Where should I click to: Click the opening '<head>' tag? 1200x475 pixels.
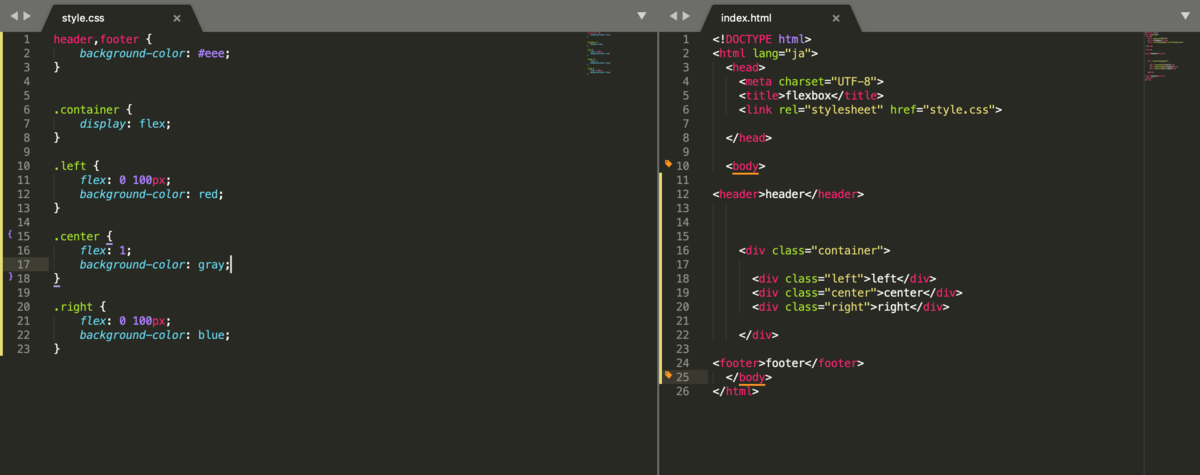tap(745, 67)
